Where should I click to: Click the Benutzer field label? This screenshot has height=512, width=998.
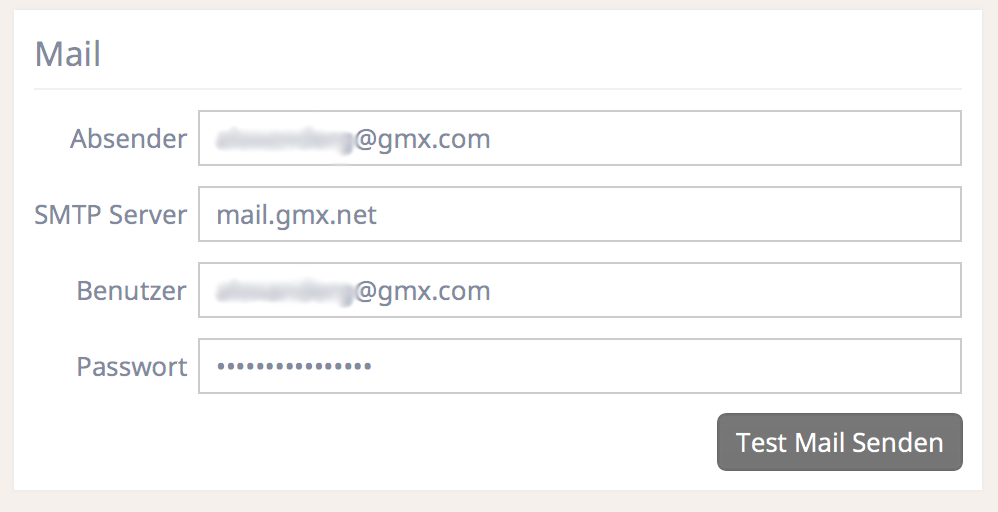(x=131, y=290)
